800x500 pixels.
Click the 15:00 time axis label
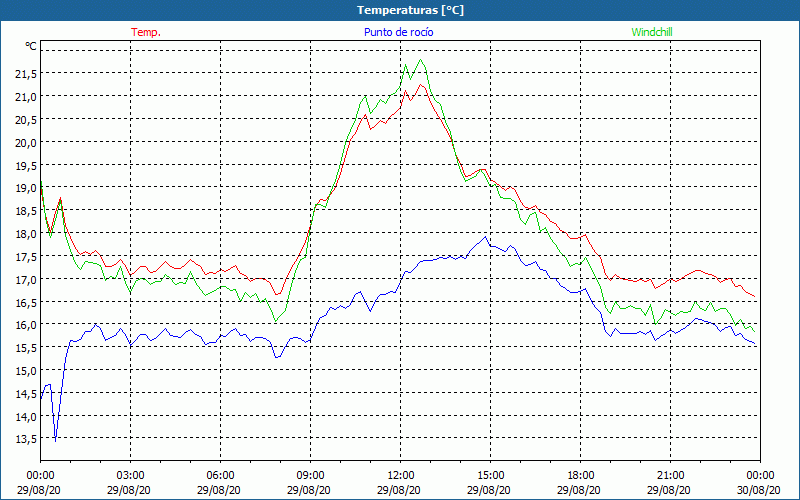(x=490, y=476)
